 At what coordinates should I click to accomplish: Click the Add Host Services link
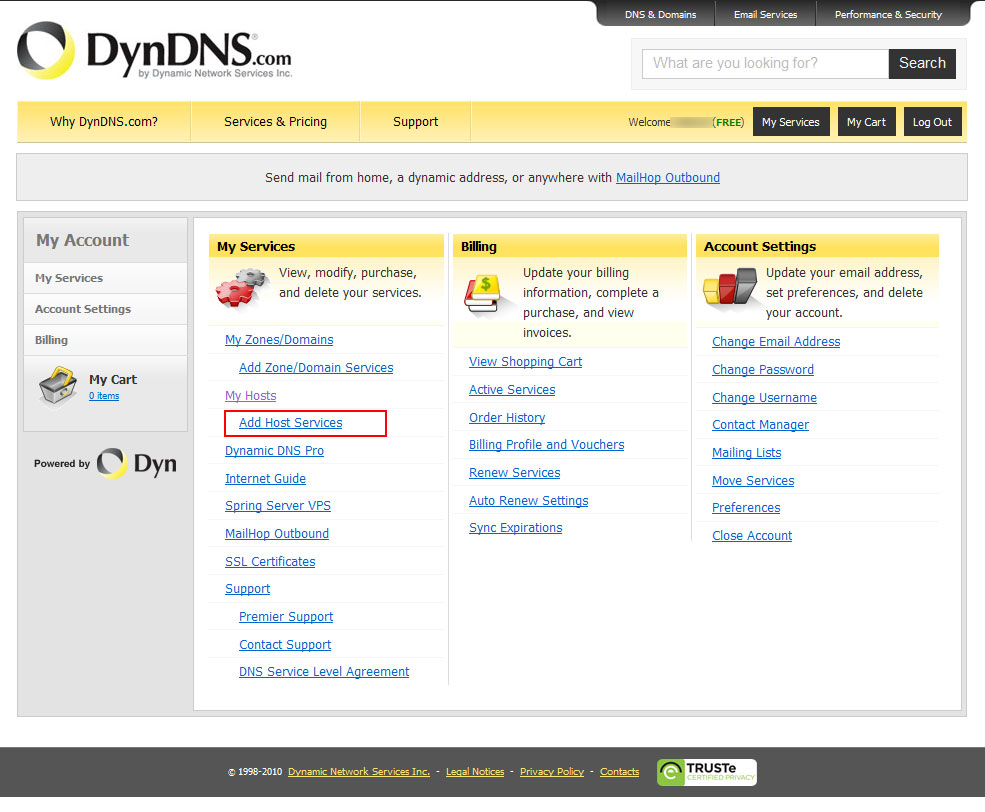tap(290, 423)
